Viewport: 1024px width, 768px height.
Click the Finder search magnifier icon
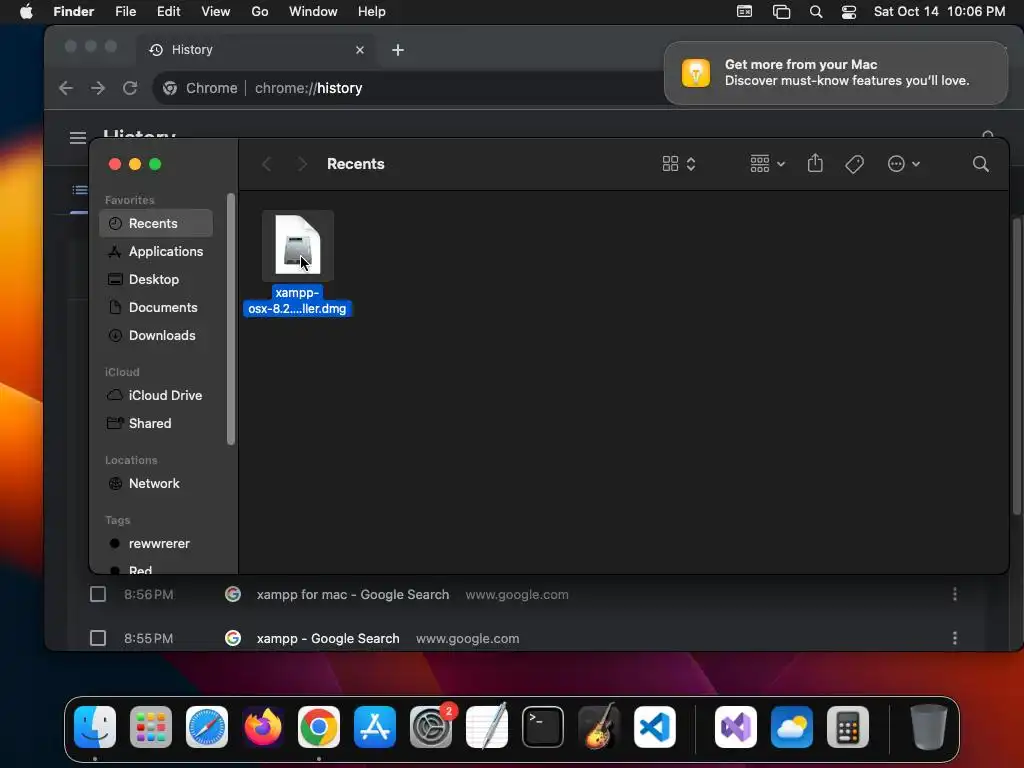(980, 164)
